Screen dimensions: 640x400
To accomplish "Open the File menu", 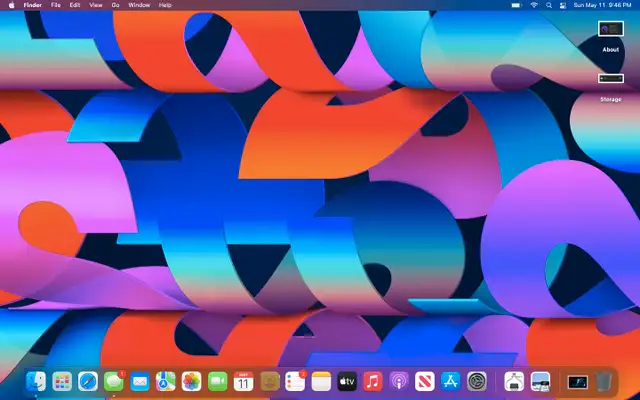I will click(x=56, y=5).
